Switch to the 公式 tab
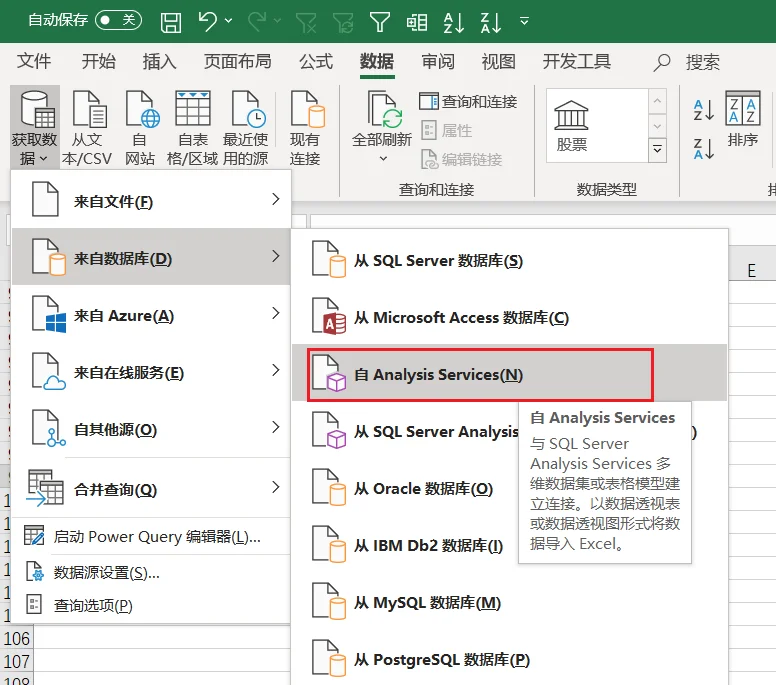 point(316,61)
